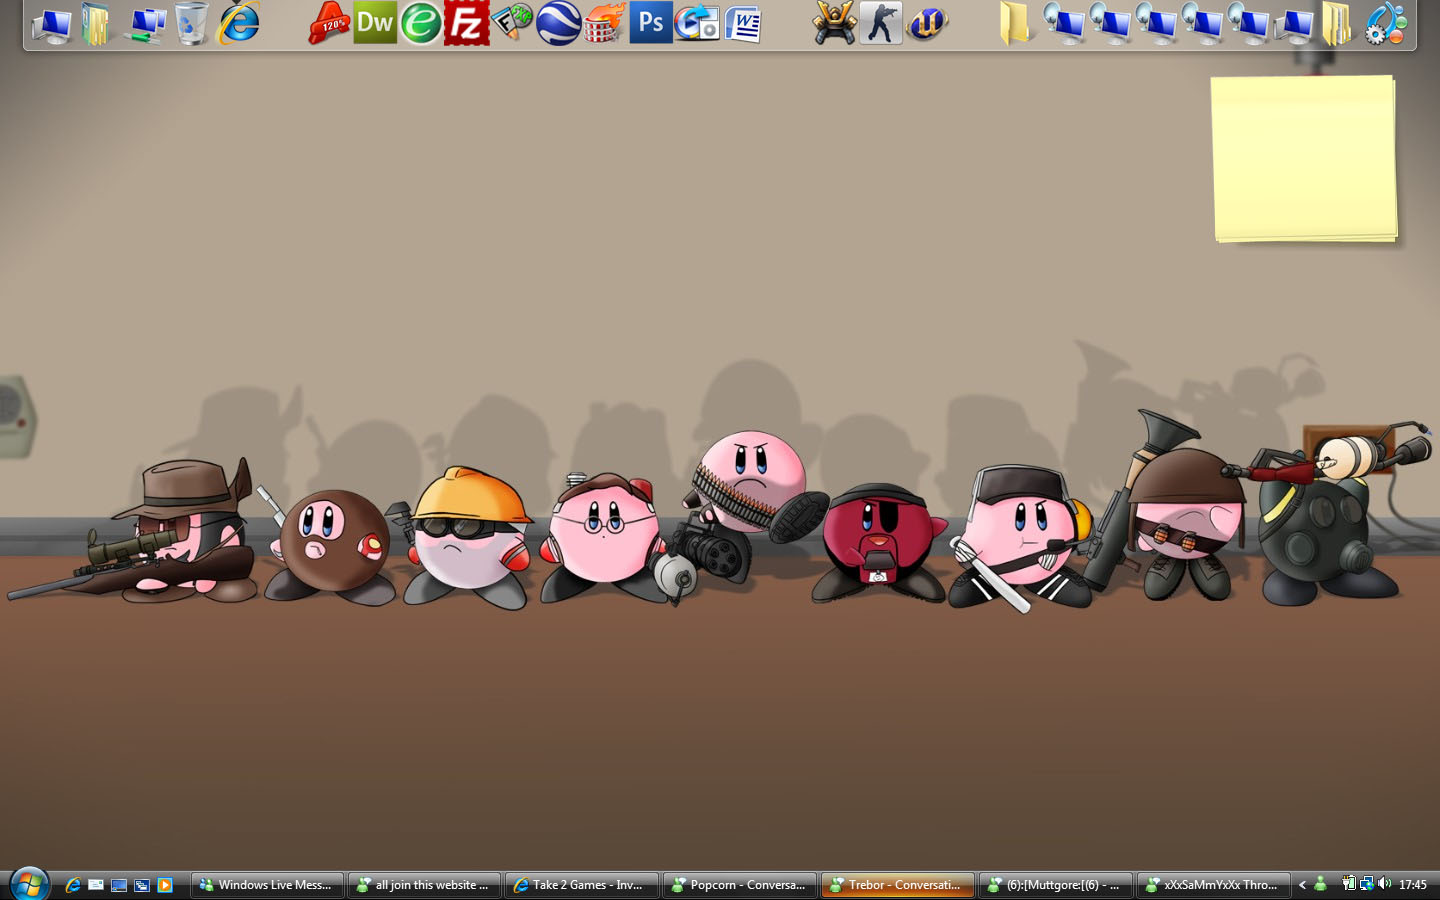The width and height of the screenshot is (1440, 900).
Task: Launch Counter-Strike from the dock
Action: pyautogui.click(x=881, y=23)
